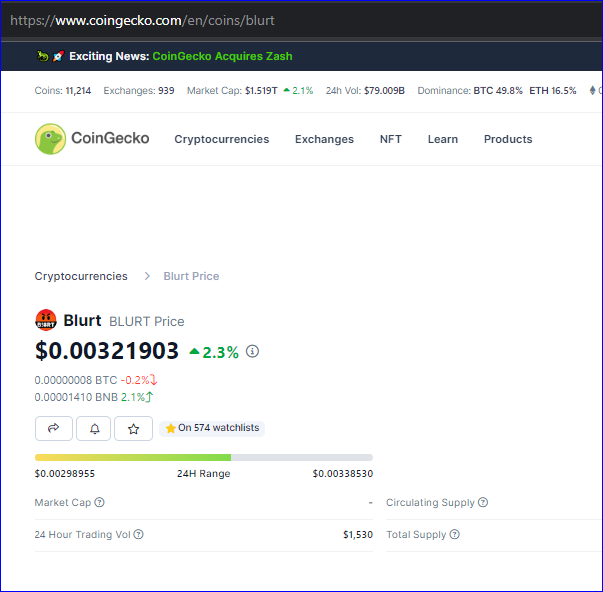Image resolution: width=603 pixels, height=592 pixels.
Task: Click the Blurt Price breadcrumb text
Action: 191,276
